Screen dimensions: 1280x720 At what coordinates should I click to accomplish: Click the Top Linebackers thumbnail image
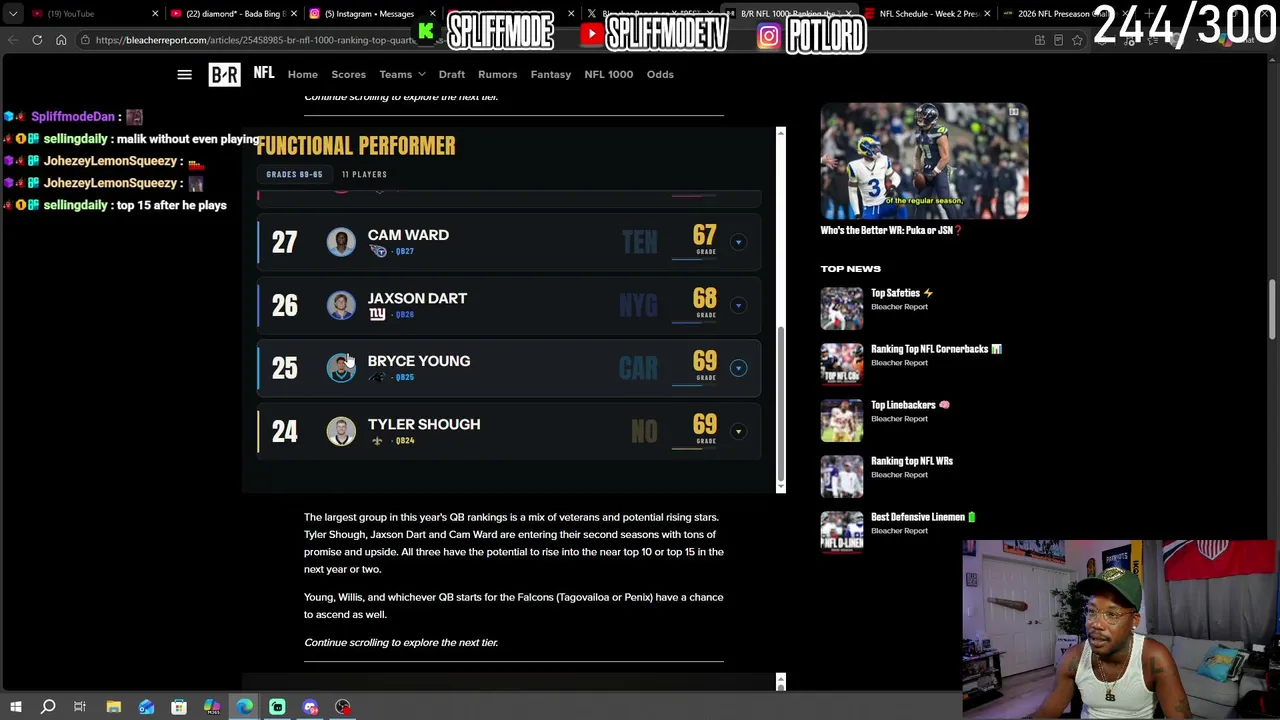(x=842, y=421)
